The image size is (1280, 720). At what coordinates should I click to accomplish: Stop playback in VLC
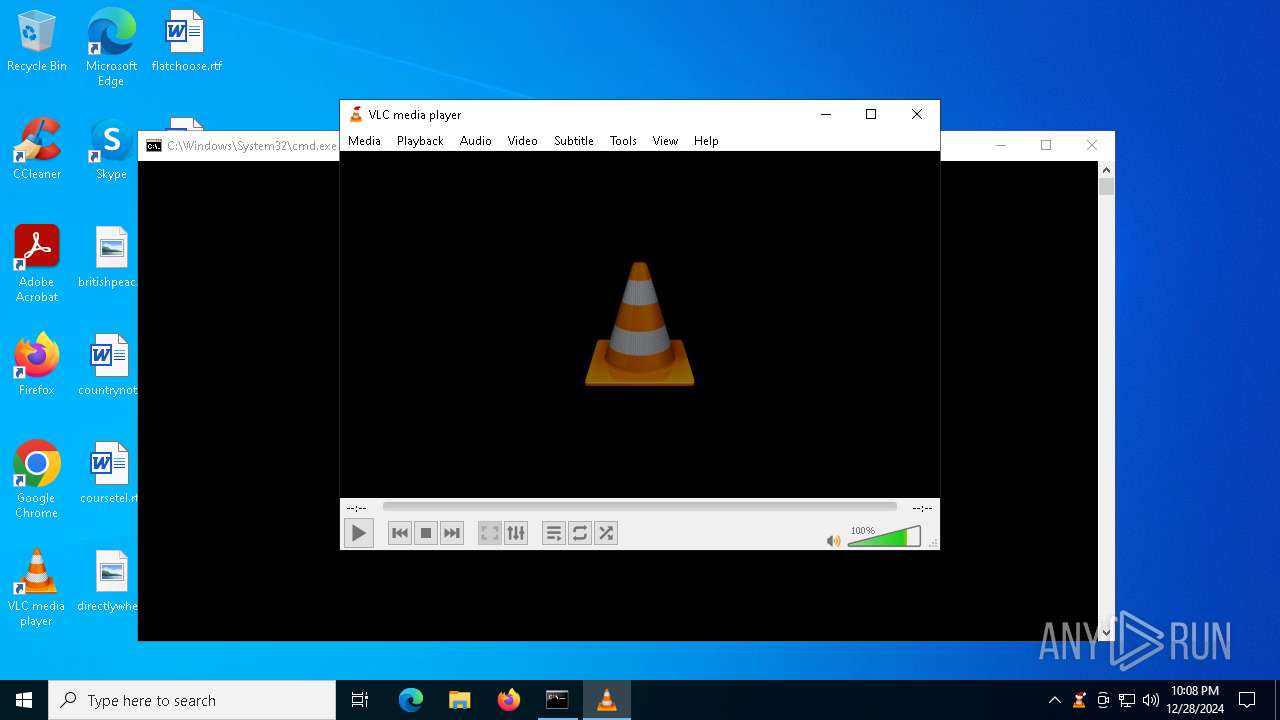[426, 533]
